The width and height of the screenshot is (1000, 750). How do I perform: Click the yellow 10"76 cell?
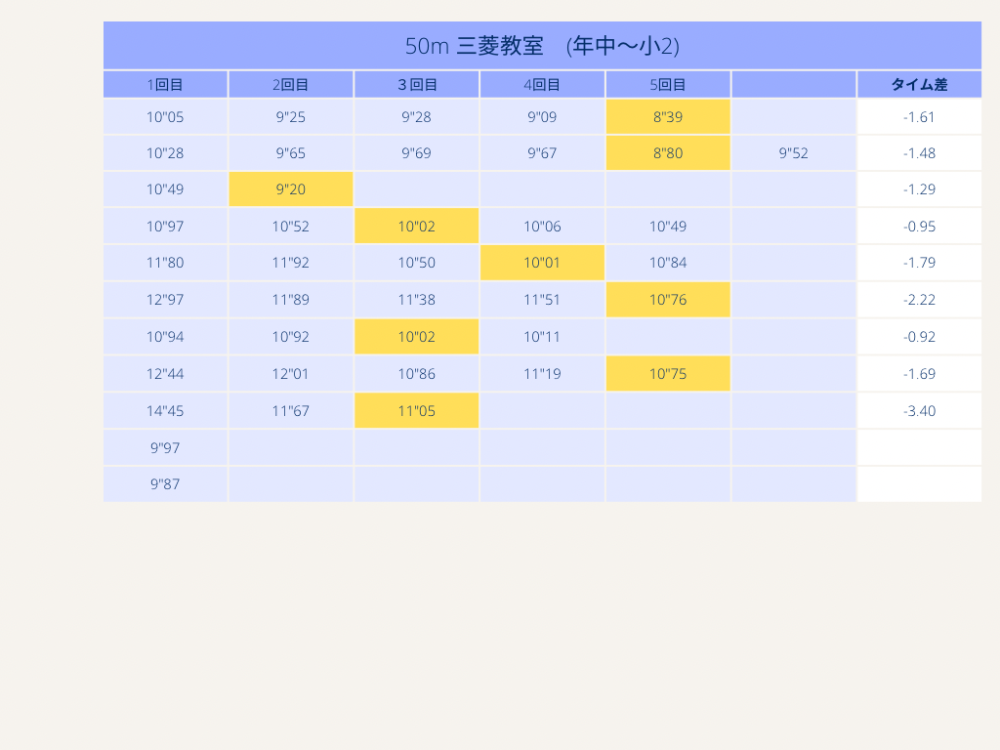click(668, 300)
